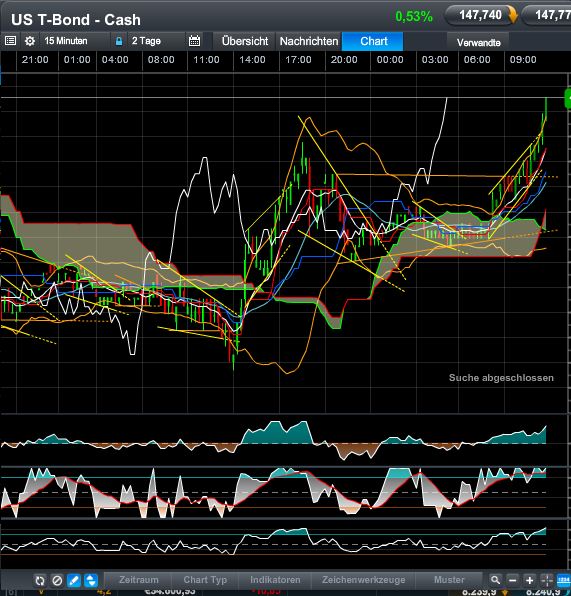The width and height of the screenshot is (571, 596).
Task: Click the US T-Bond - Cash title
Action: pyautogui.click(x=76, y=20)
